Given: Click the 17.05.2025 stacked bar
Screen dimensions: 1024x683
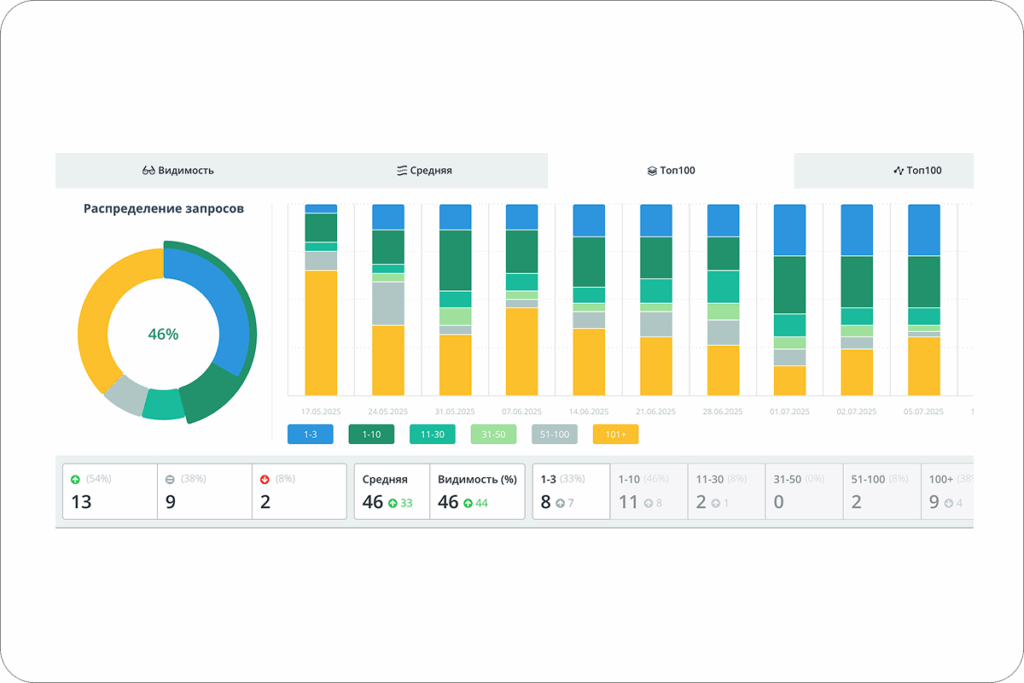Looking at the screenshot, I should 321,300.
